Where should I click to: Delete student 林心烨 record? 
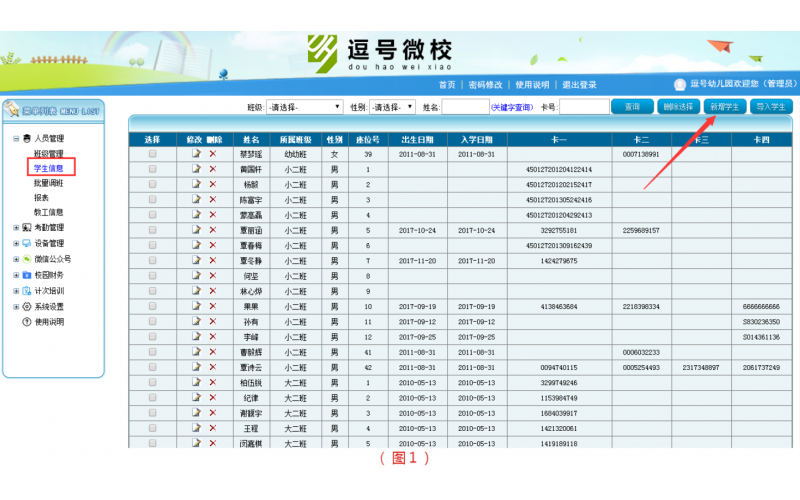click(x=213, y=291)
